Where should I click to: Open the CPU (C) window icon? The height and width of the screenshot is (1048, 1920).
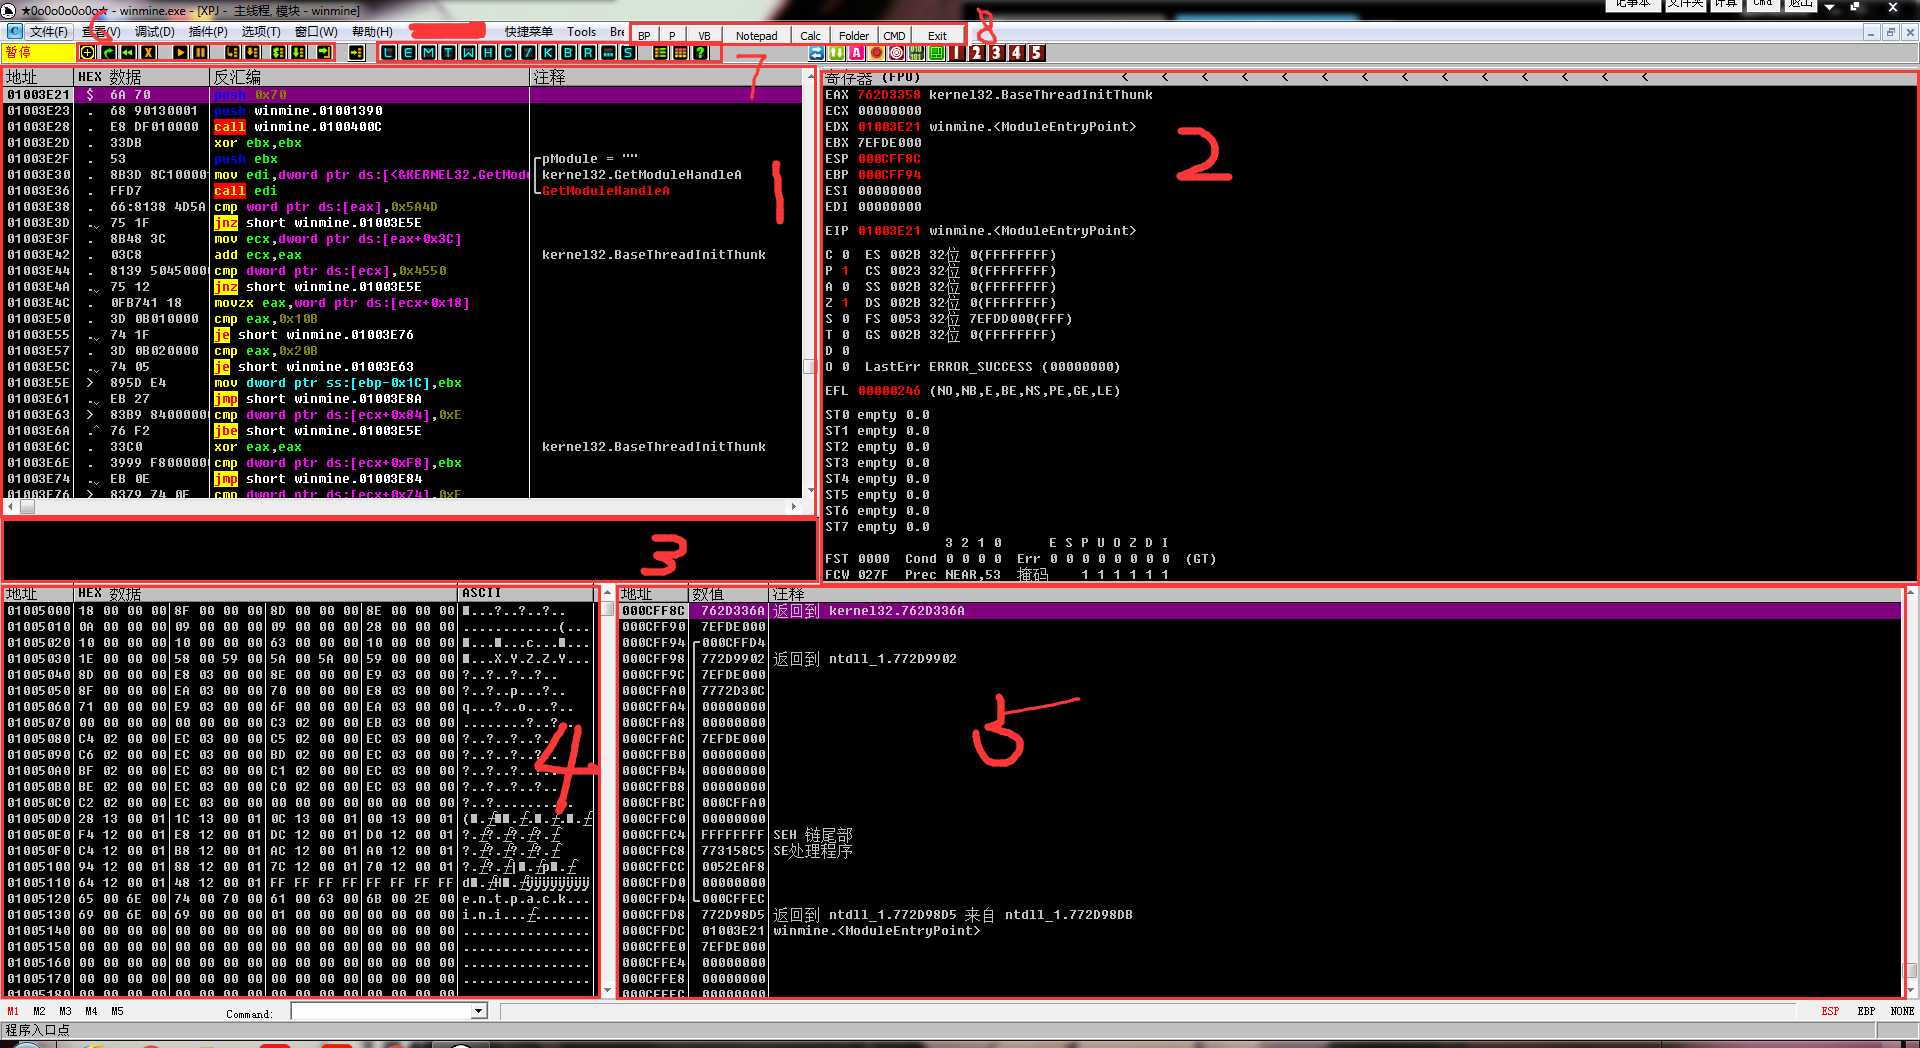508,53
